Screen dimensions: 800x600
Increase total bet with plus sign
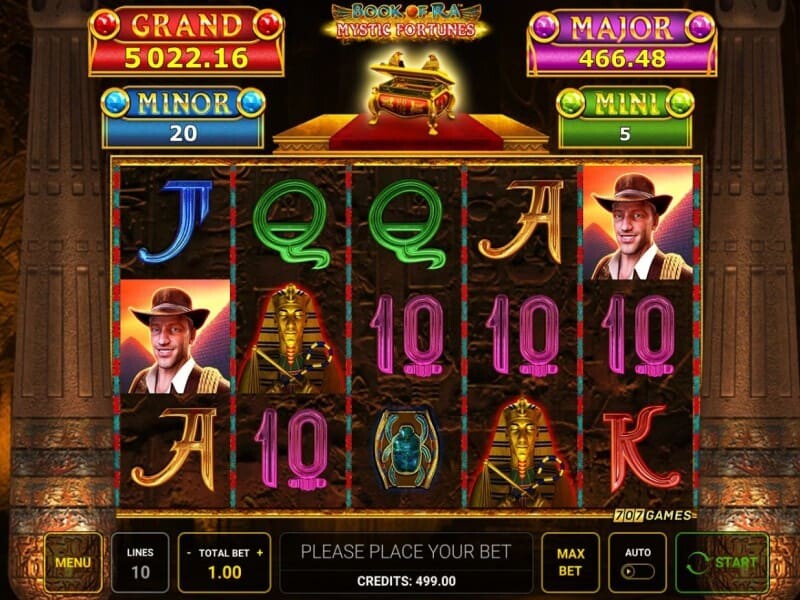260,553
